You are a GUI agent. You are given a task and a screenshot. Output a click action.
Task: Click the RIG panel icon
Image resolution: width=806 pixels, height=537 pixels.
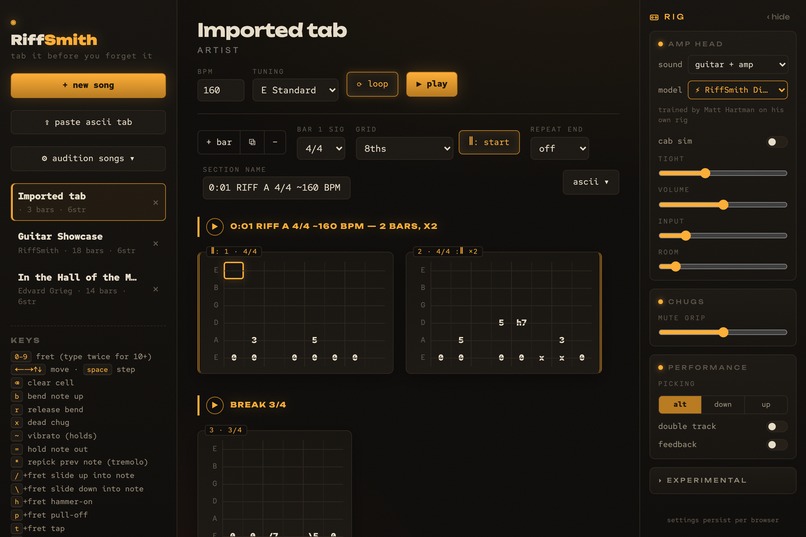point(654,17)
